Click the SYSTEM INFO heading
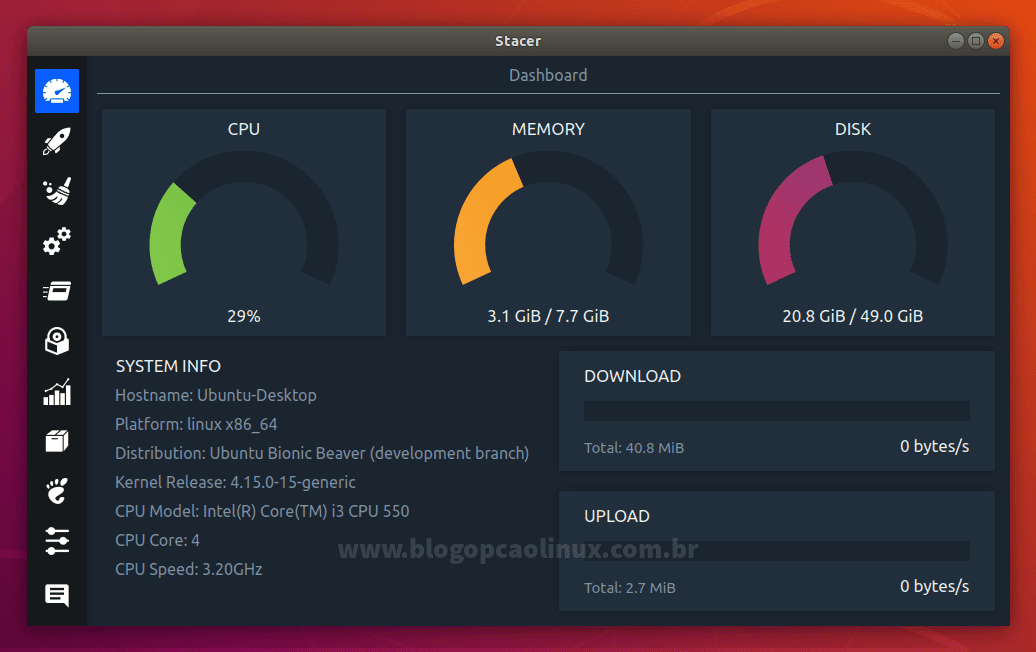The image size is (1036, 652). 168,366
